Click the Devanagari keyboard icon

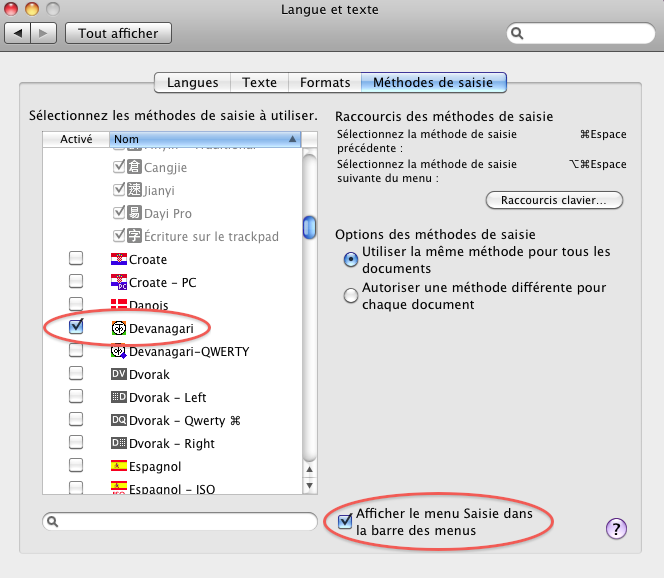coord(118,328)
